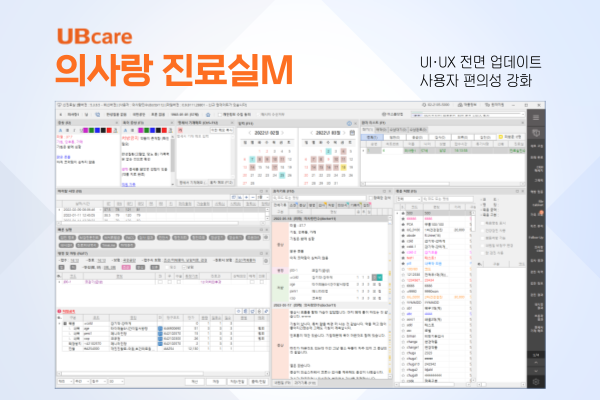Advance to next month on the March calendar
Image resolution: width=600 pixels, height=400 pixels.
click(343, 131)
